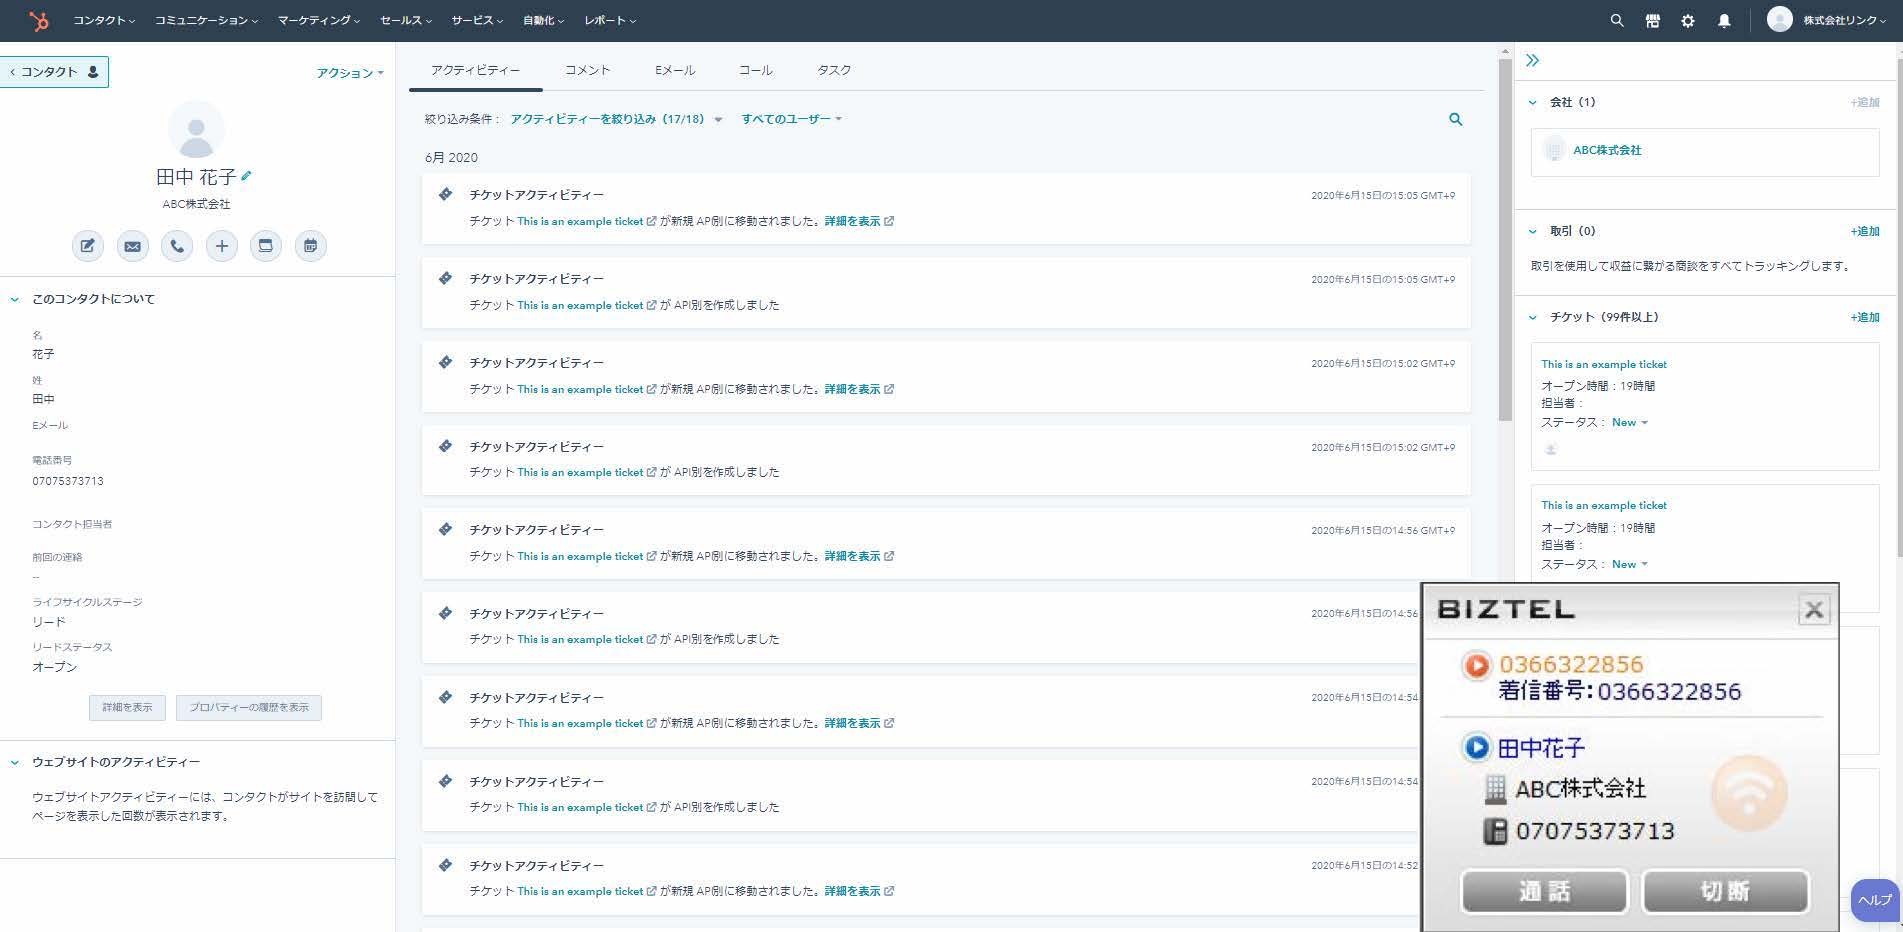The height and width of the screenshot is (932, 1903).
Task: Open the マーケティング menu in navigation bar
Action: [318, 21]
